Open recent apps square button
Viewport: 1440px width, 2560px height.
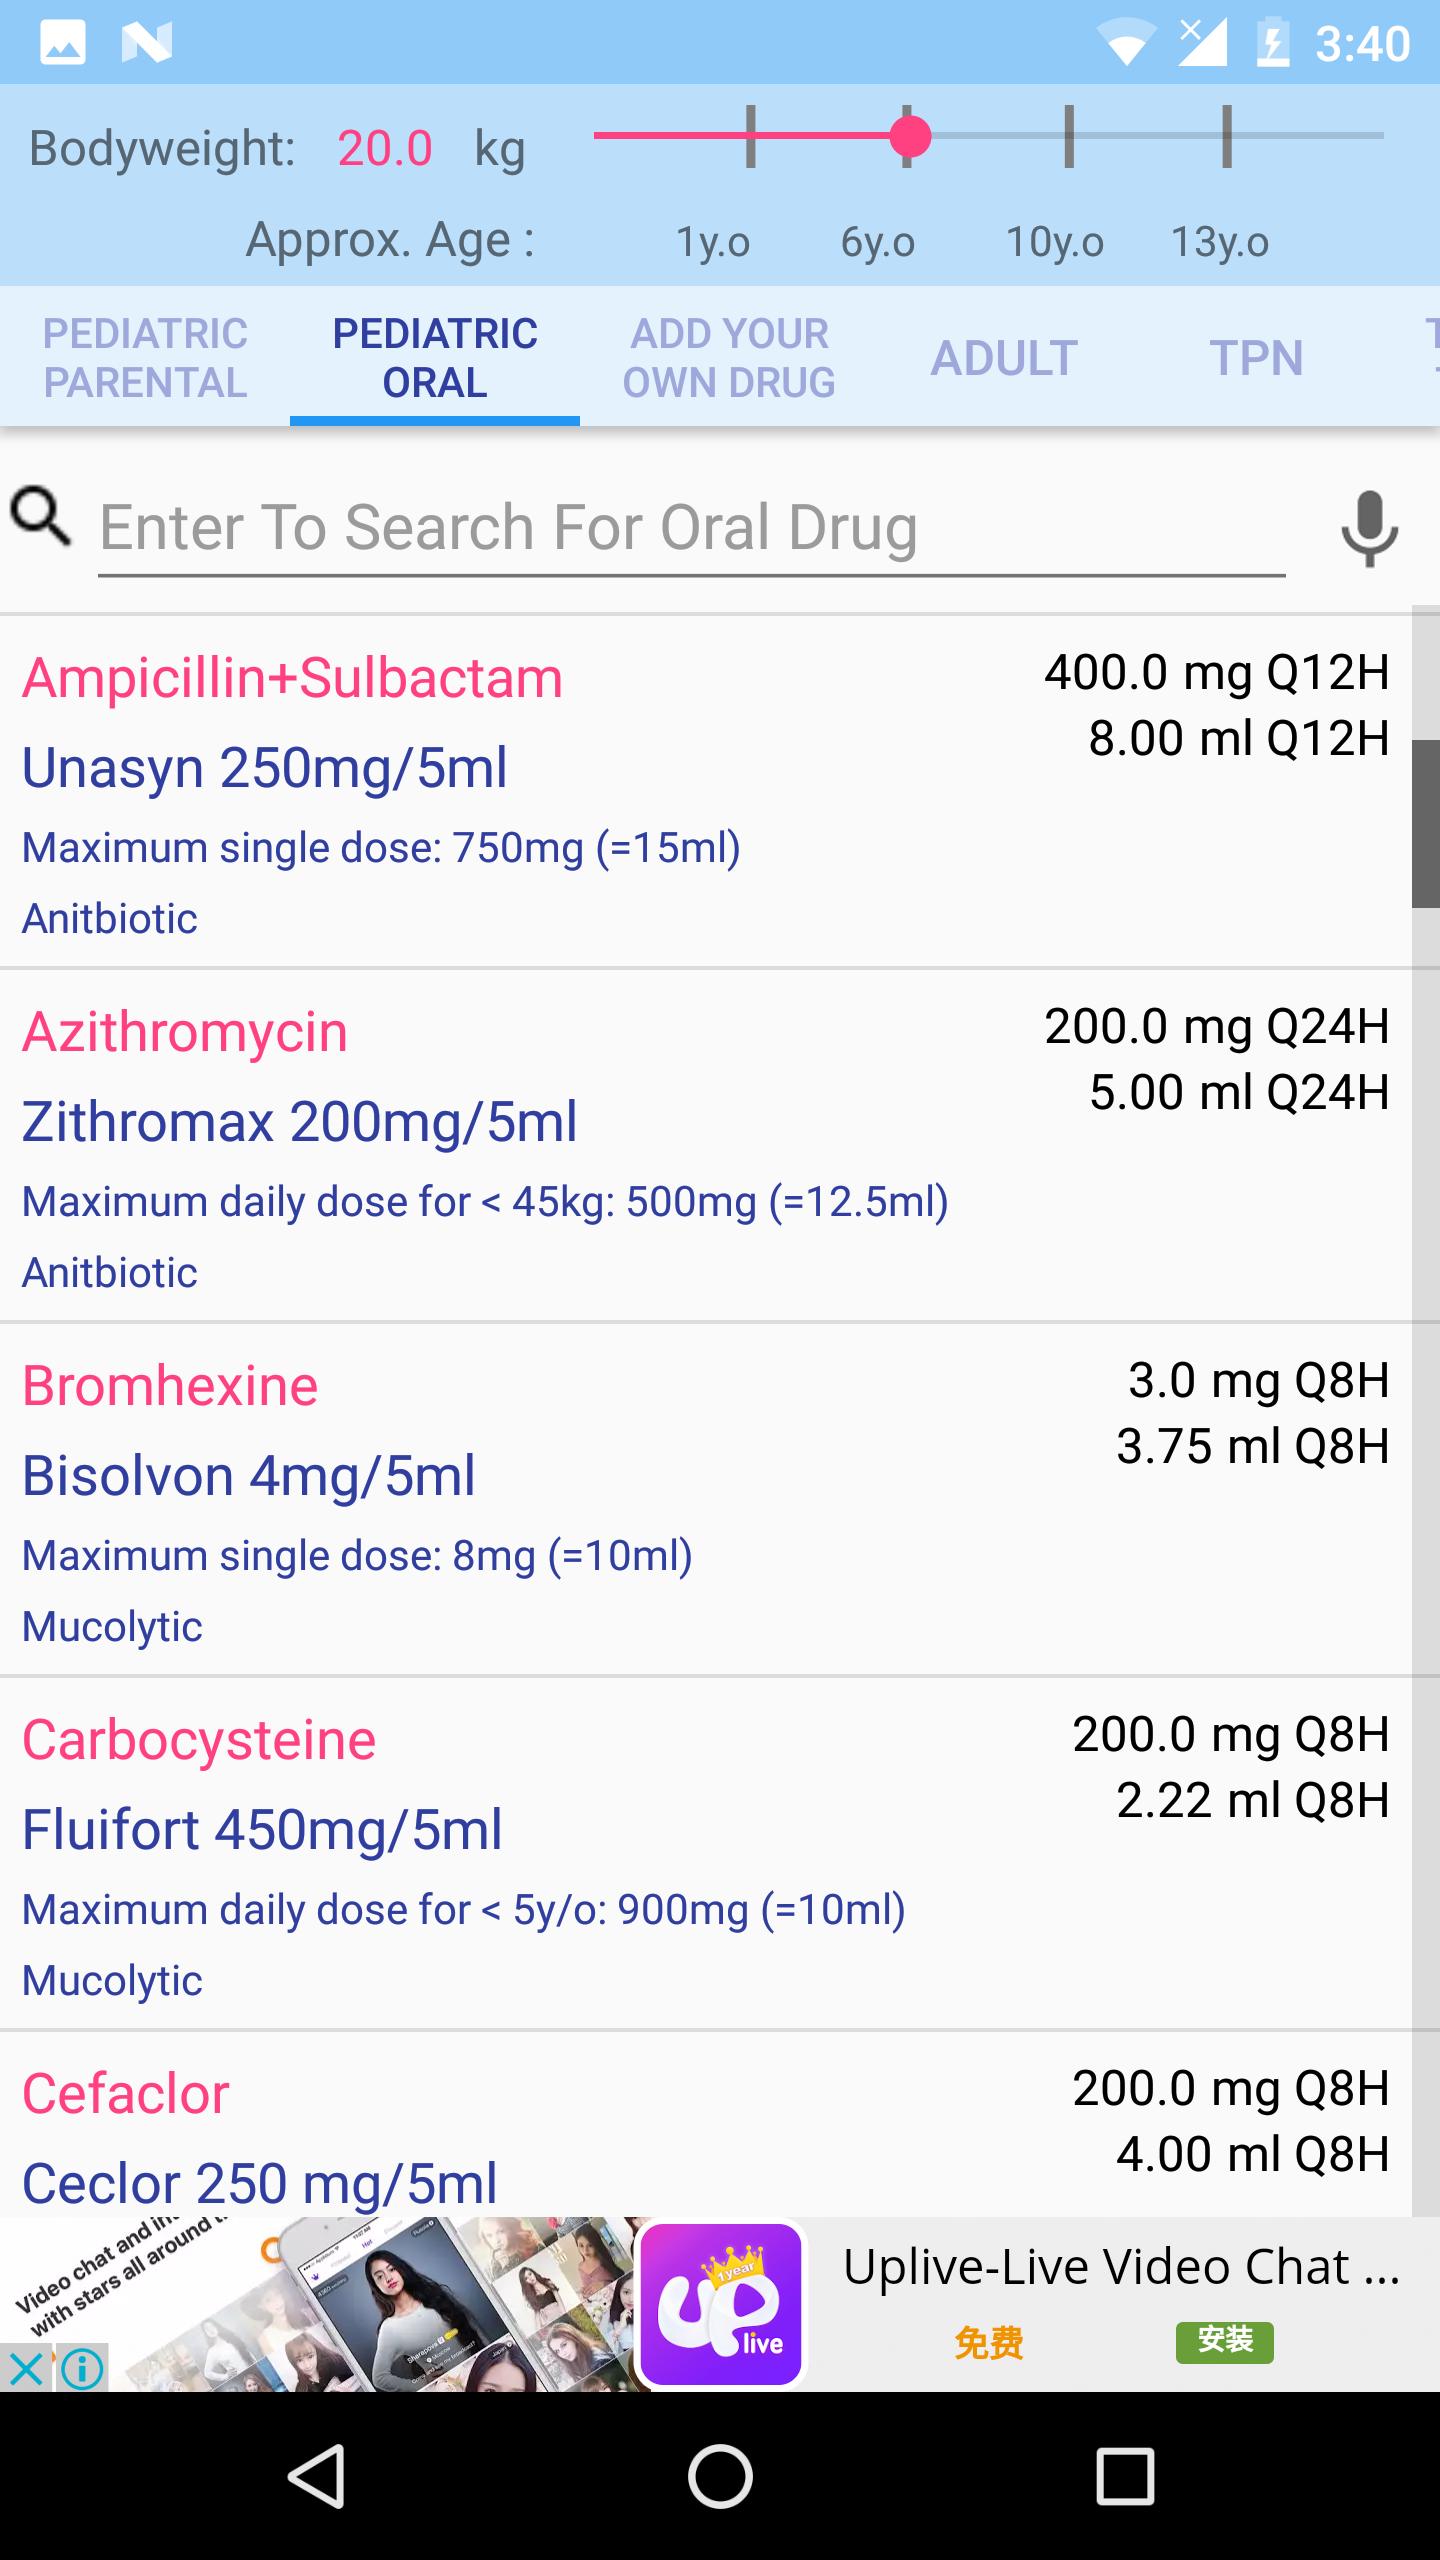[x=1125, y=2476]
